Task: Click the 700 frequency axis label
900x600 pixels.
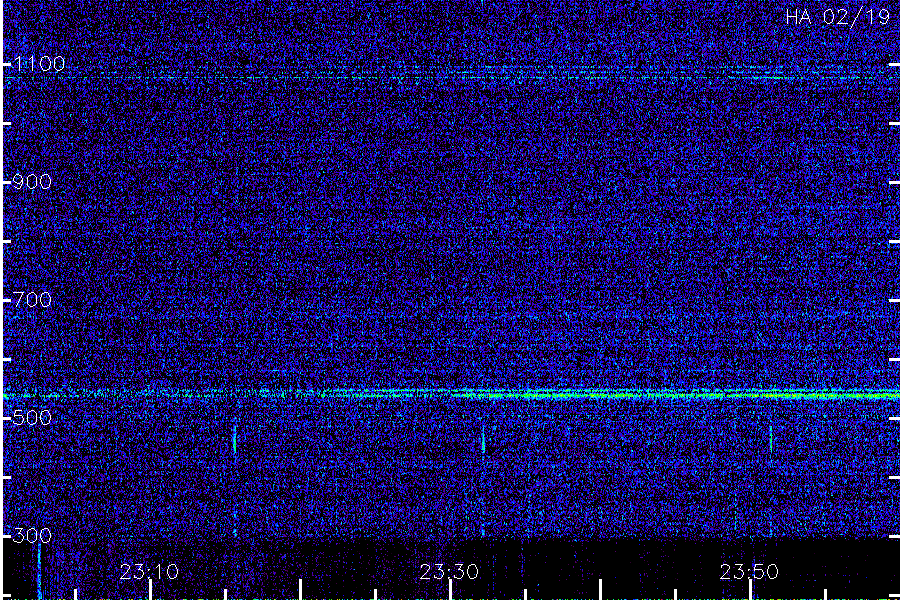Action: (x=32, y=300)
